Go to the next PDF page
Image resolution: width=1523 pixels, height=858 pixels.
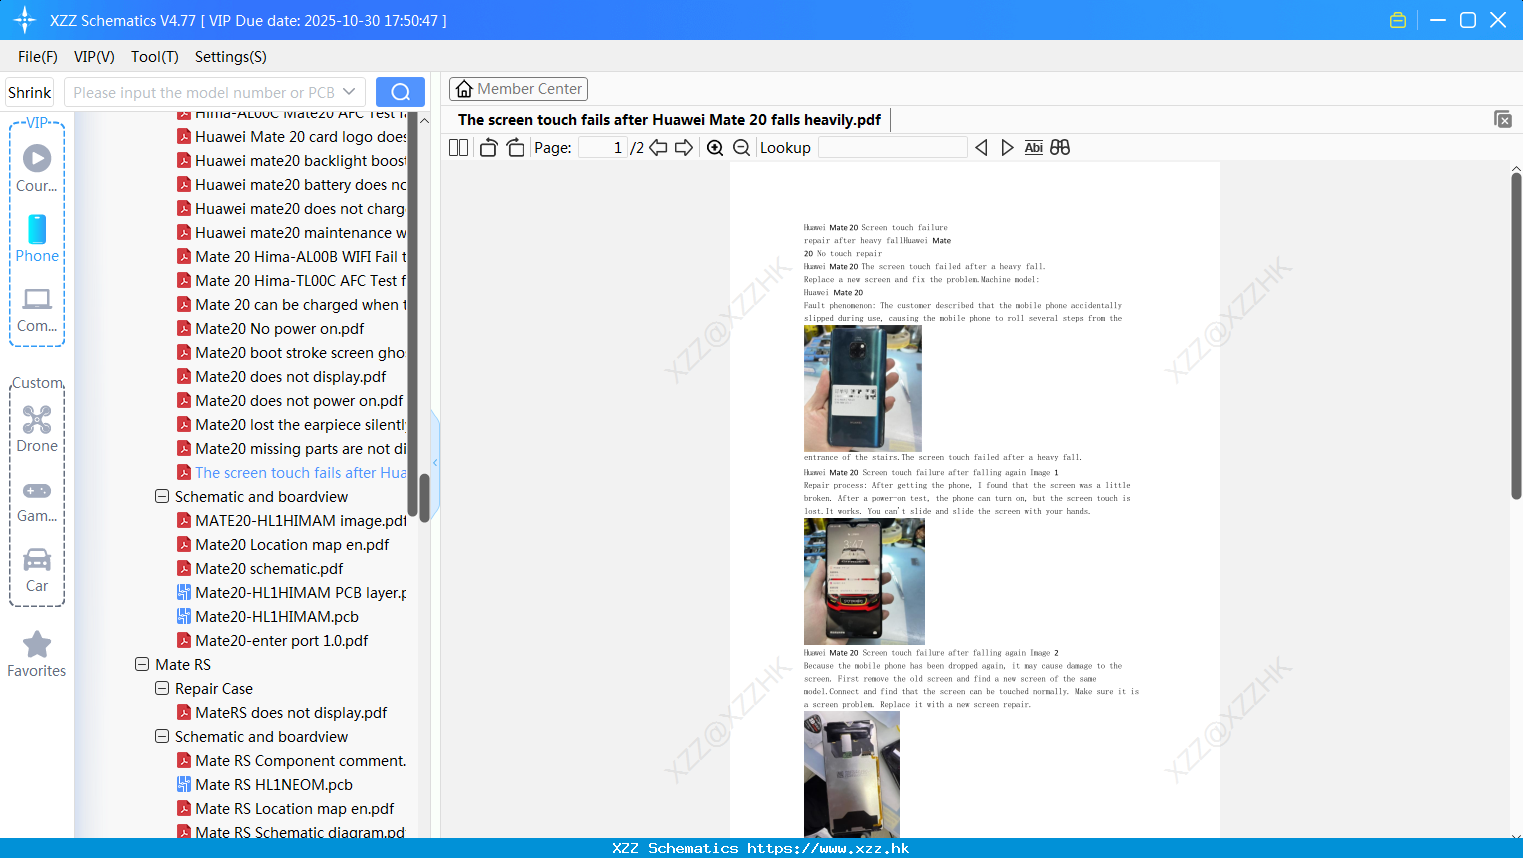684,148
